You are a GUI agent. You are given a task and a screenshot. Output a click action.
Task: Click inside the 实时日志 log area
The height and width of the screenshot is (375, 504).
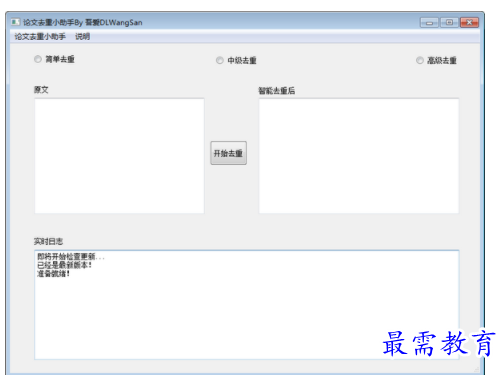247,305
